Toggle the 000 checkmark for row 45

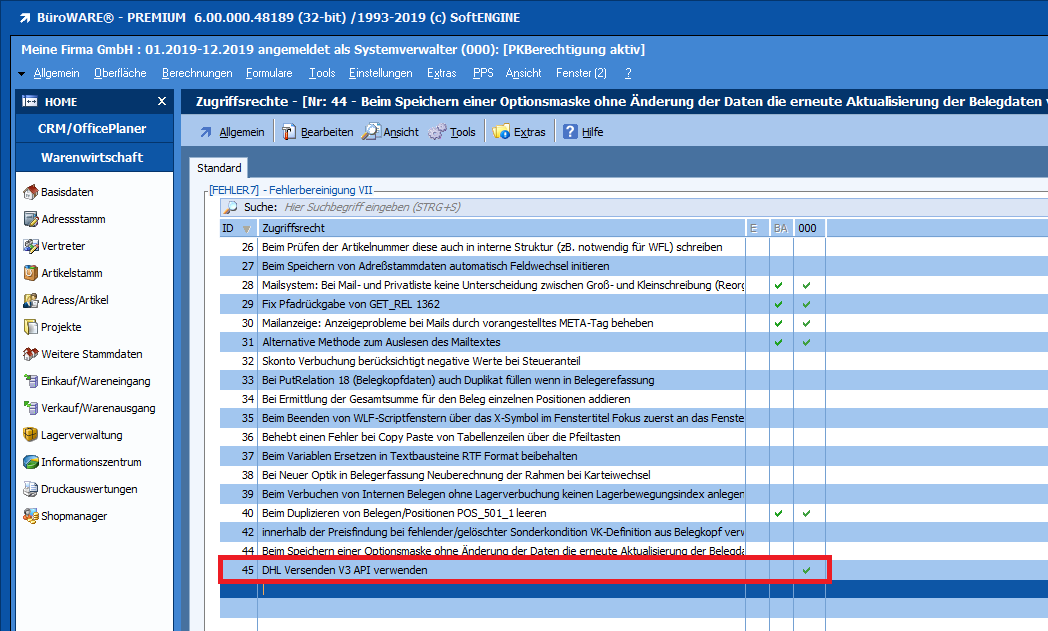pyautogui.click(x=806, y=570)
